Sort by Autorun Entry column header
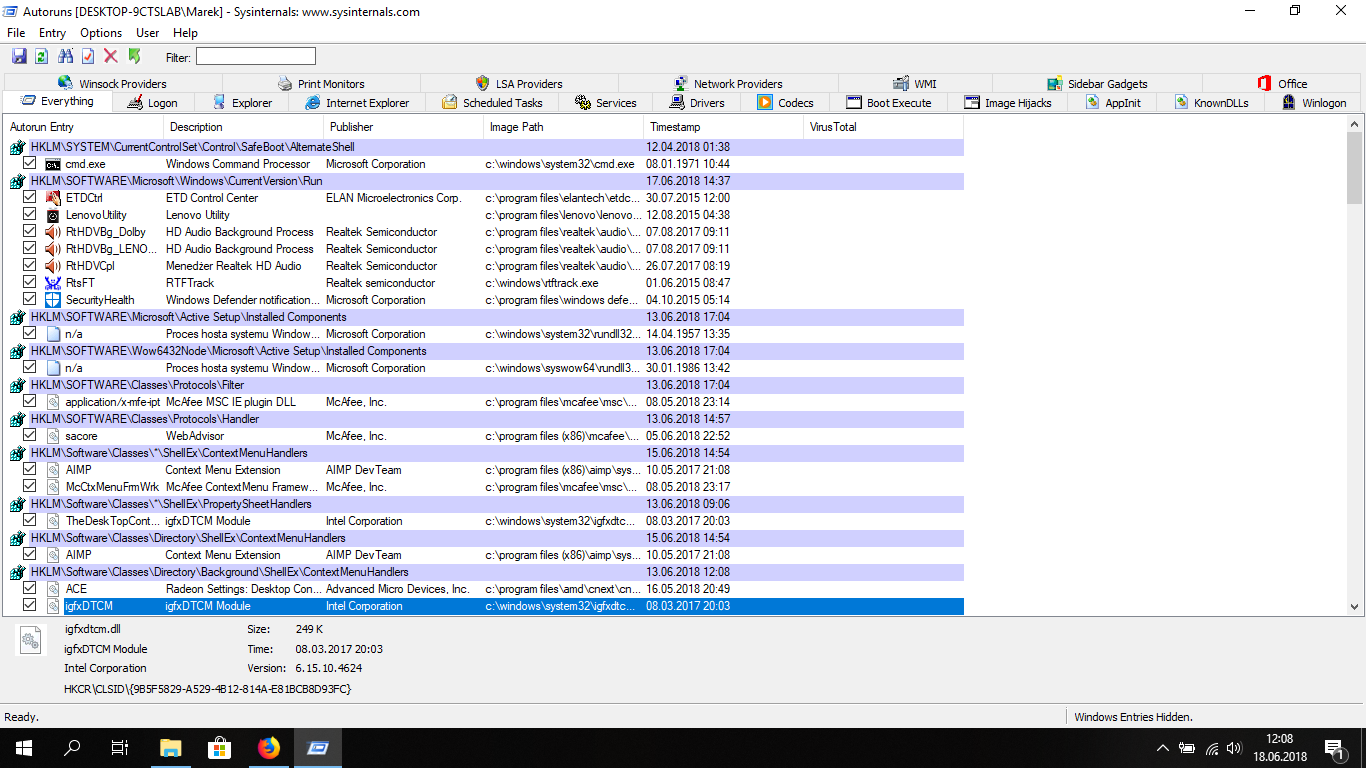Image resolution: width=1366 pixels, height=768 pixels. click(84, 127)
